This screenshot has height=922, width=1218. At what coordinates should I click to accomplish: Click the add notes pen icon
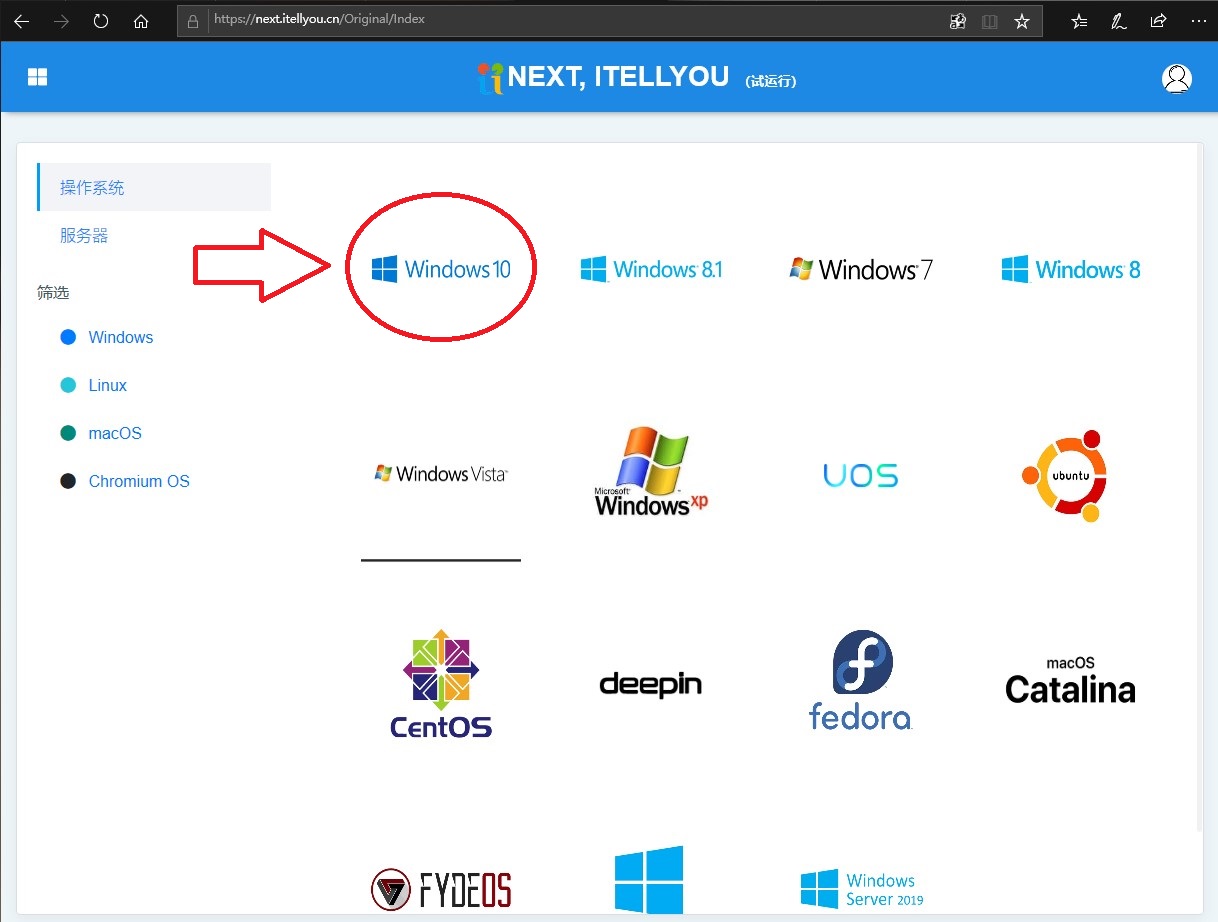[x=1119, y=21]
